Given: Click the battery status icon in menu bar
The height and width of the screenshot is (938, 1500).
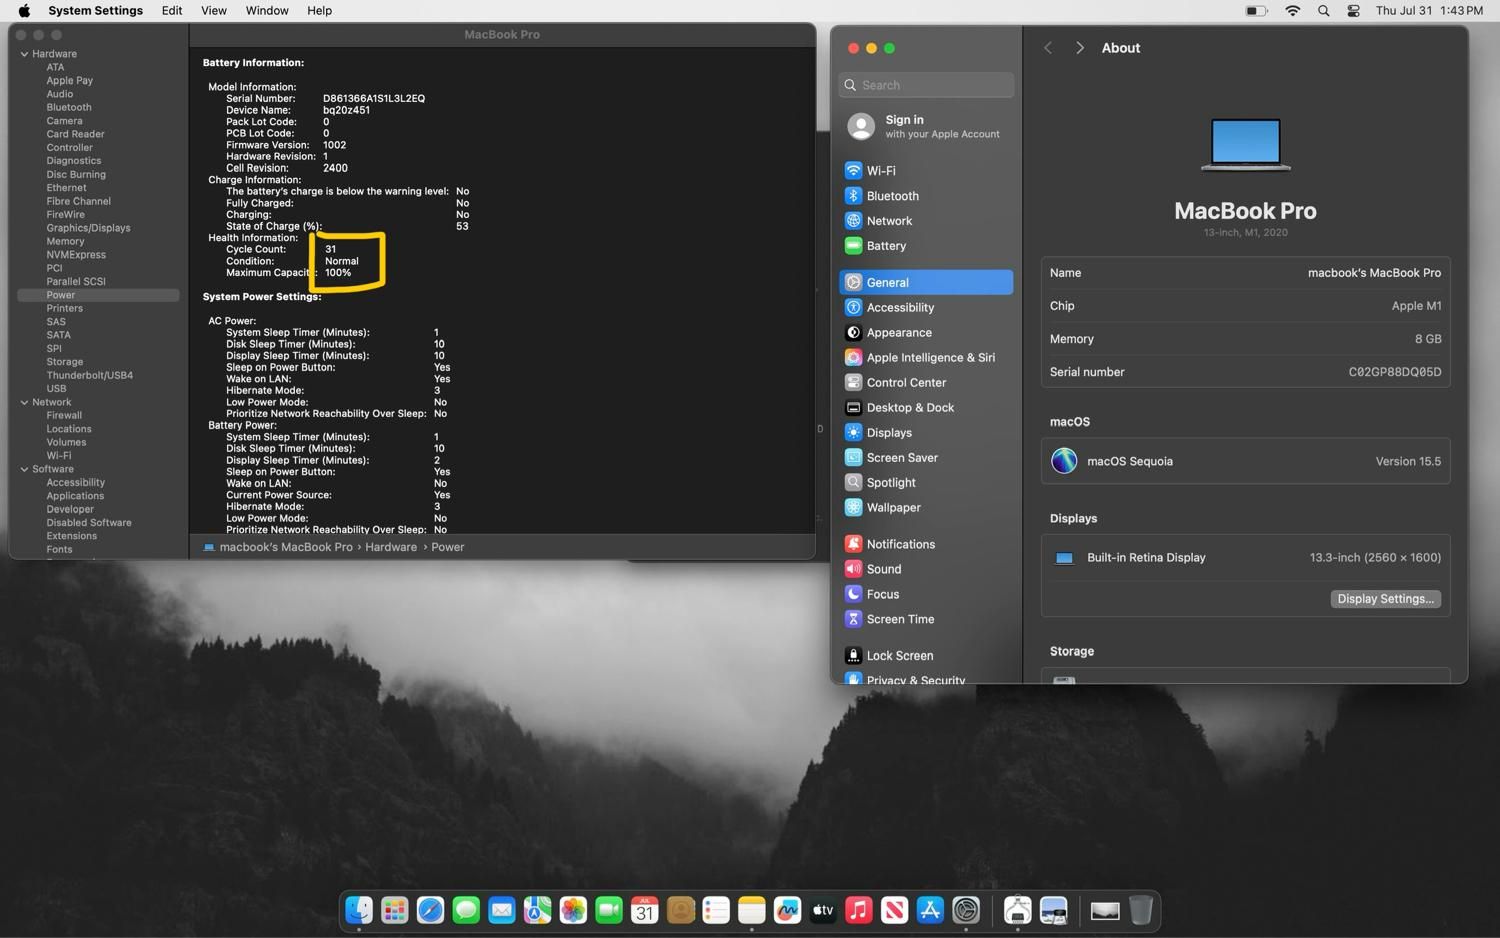Looking at the screenshot, I should 1256,11.
